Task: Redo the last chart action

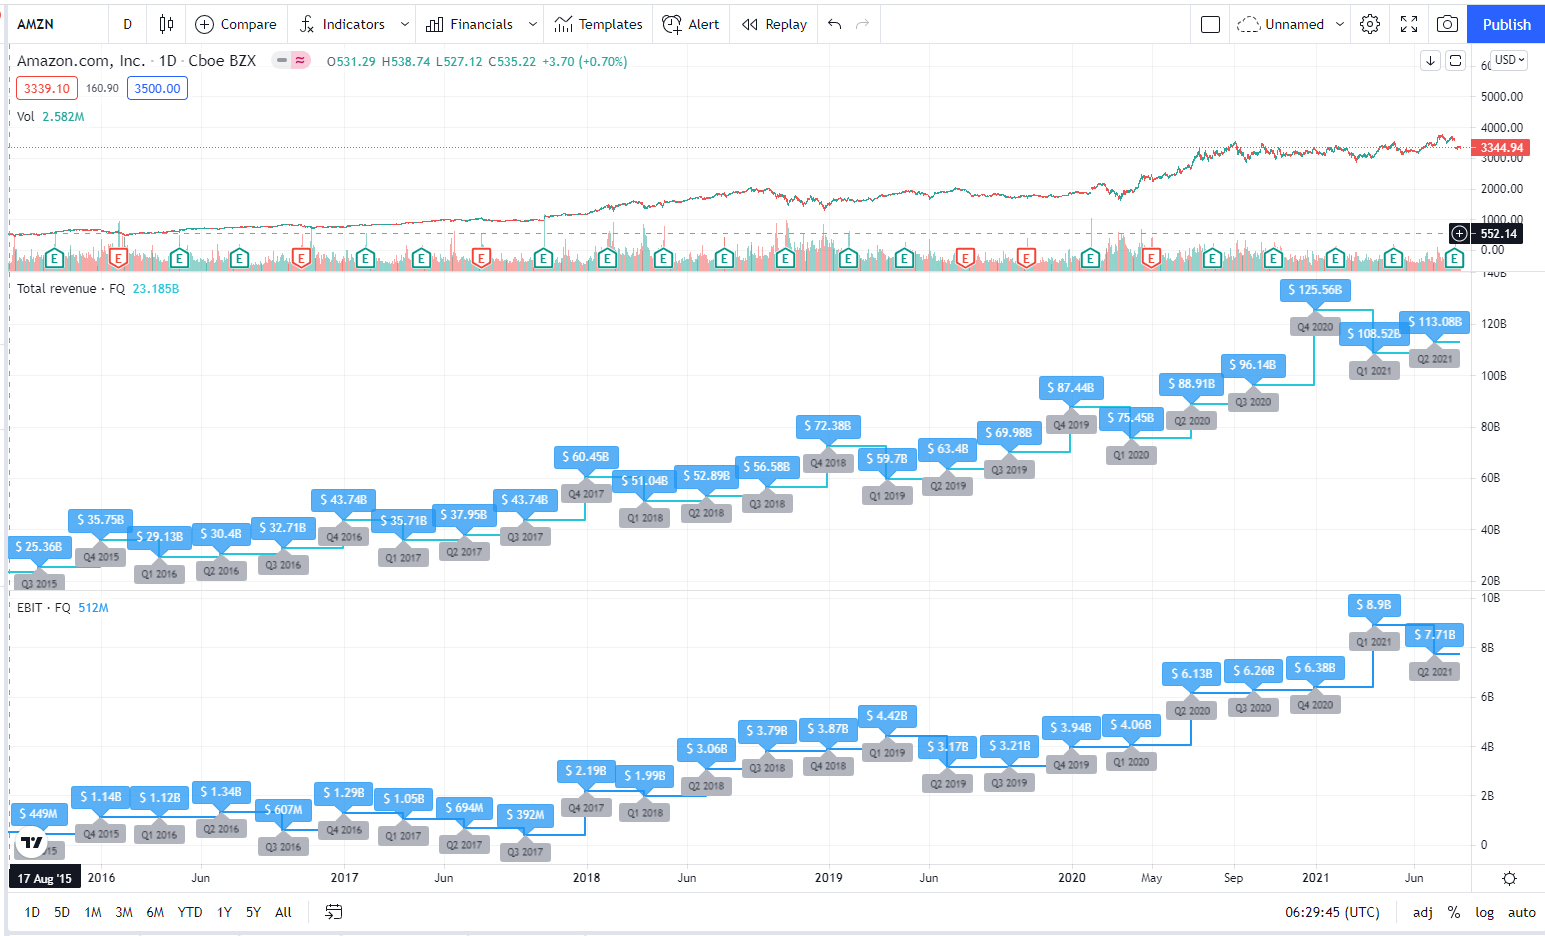Action: pos(863,24)
